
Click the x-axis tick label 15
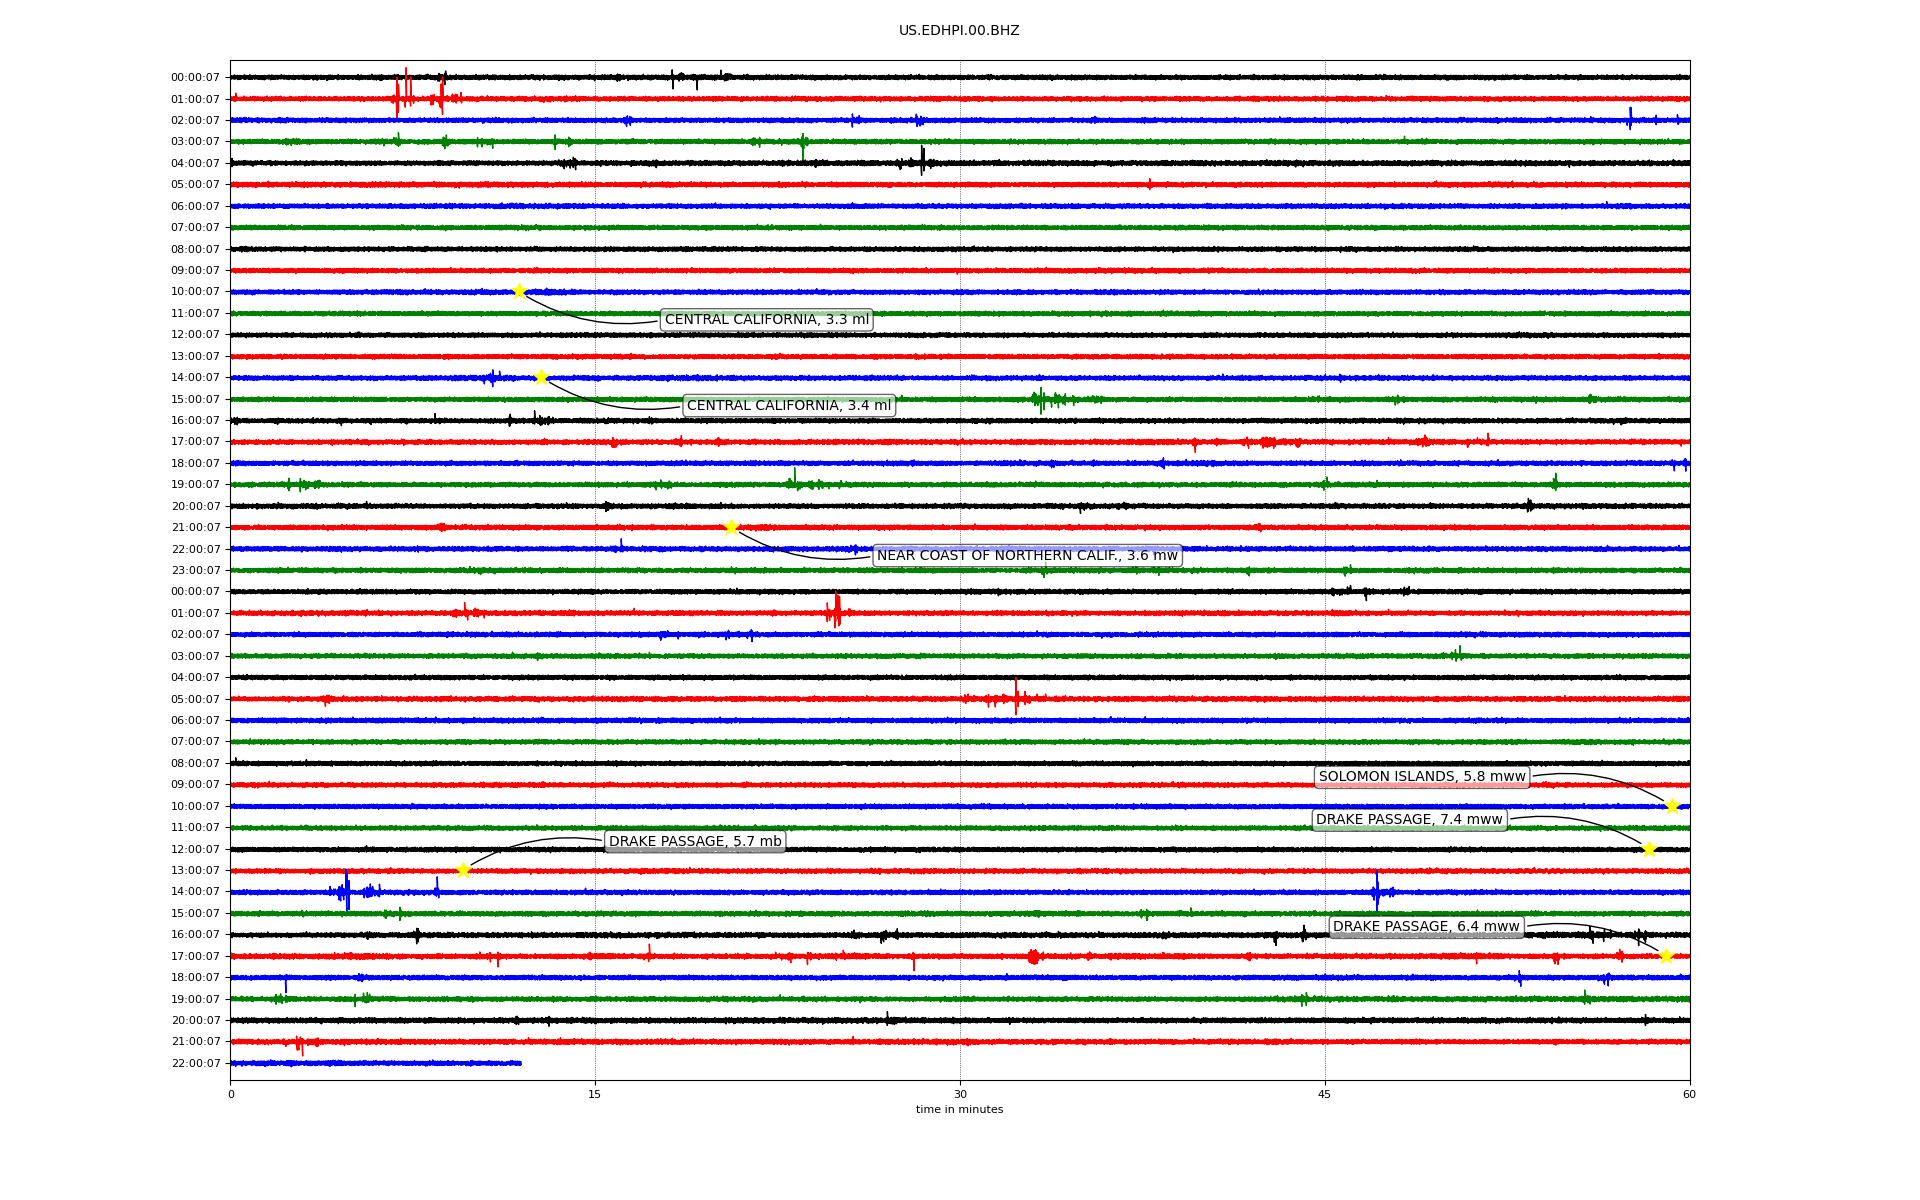pos(595,1094)
